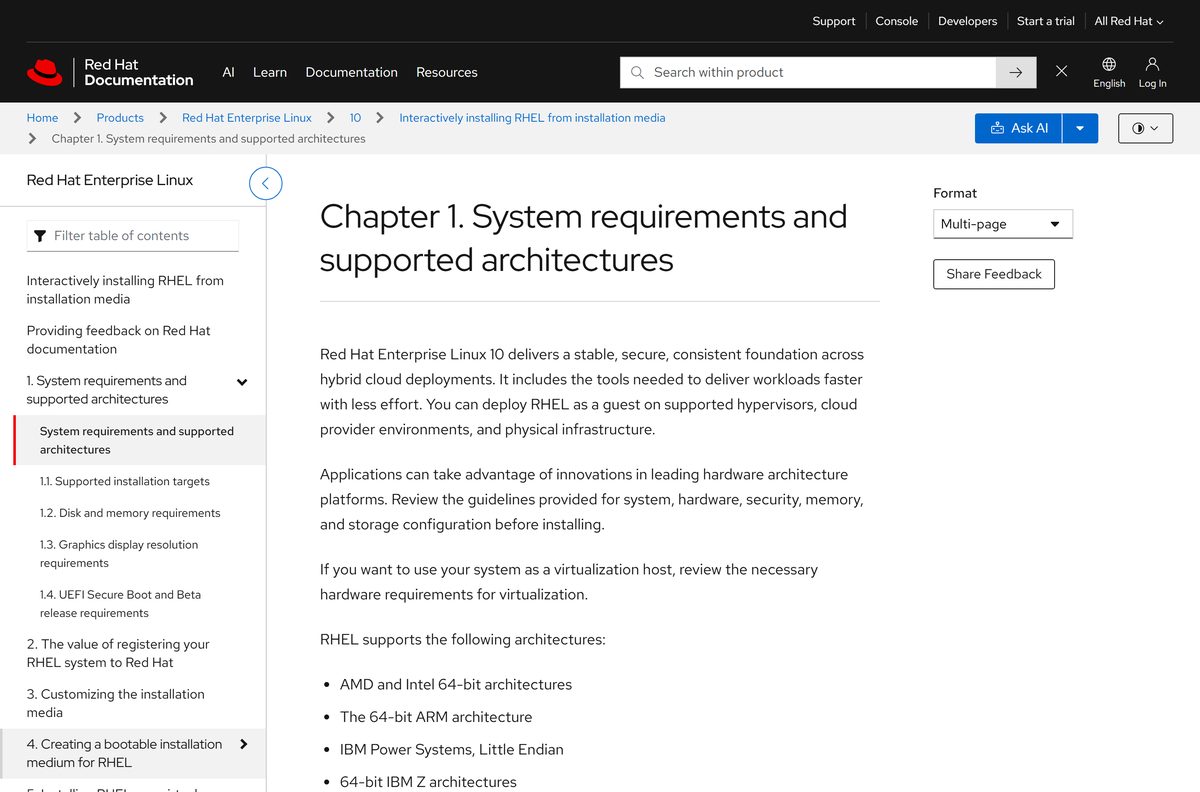Submit search with the arrow button

pyautogui.click(x=1016, y=72)
